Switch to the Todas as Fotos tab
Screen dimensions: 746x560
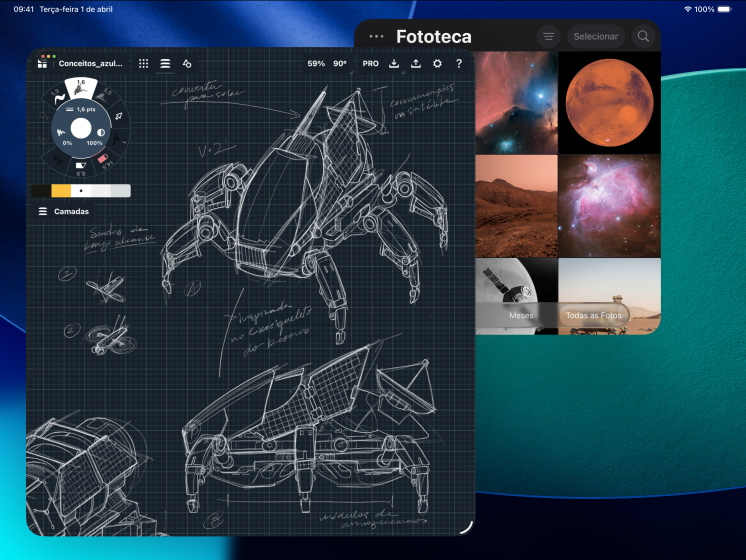594,315
